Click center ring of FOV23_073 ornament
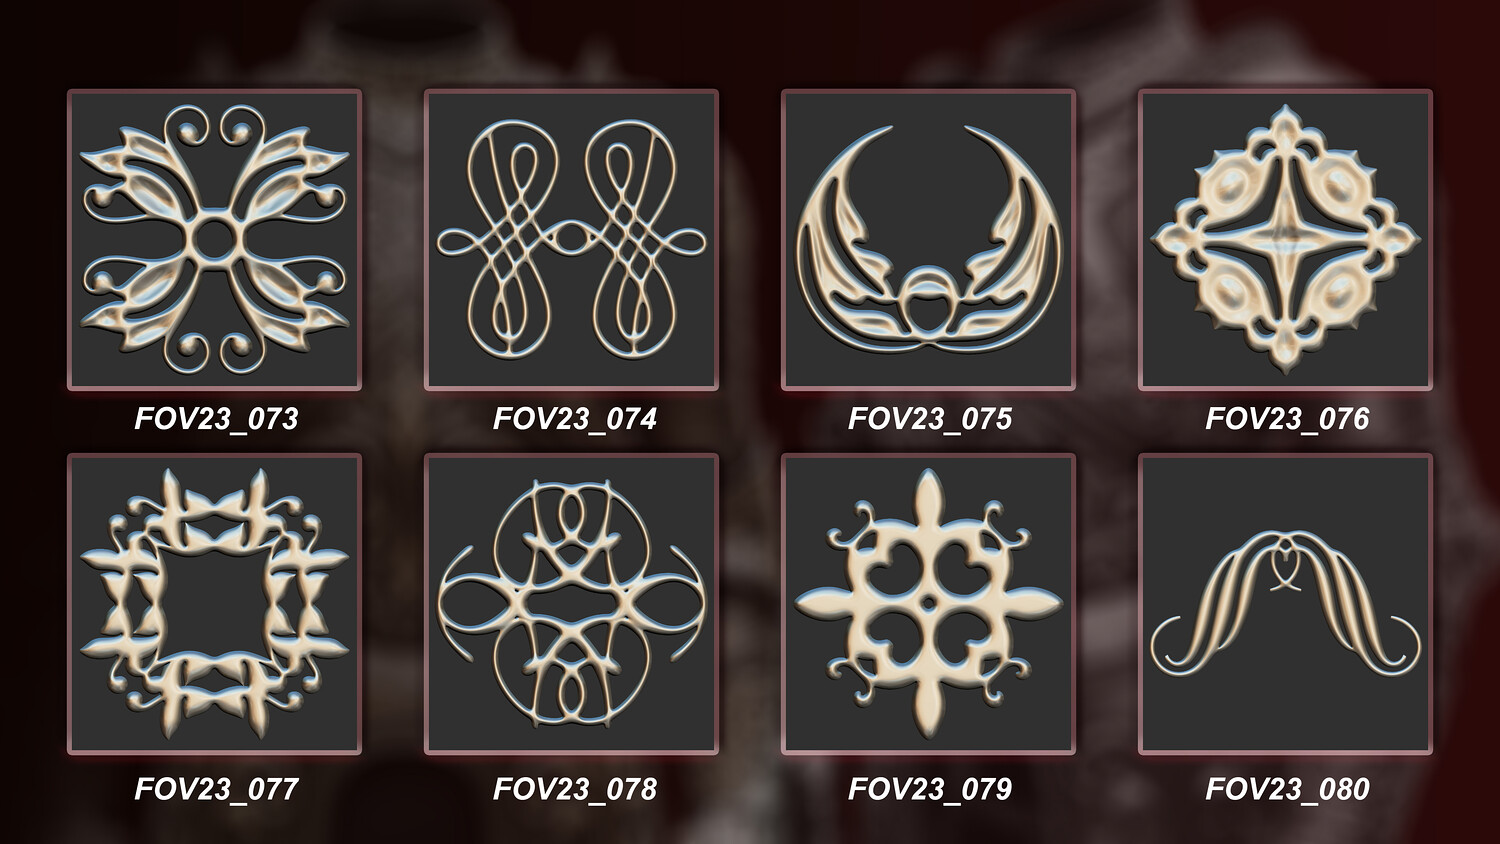The height and width of the screenshot is (844, 1500). 214,240
